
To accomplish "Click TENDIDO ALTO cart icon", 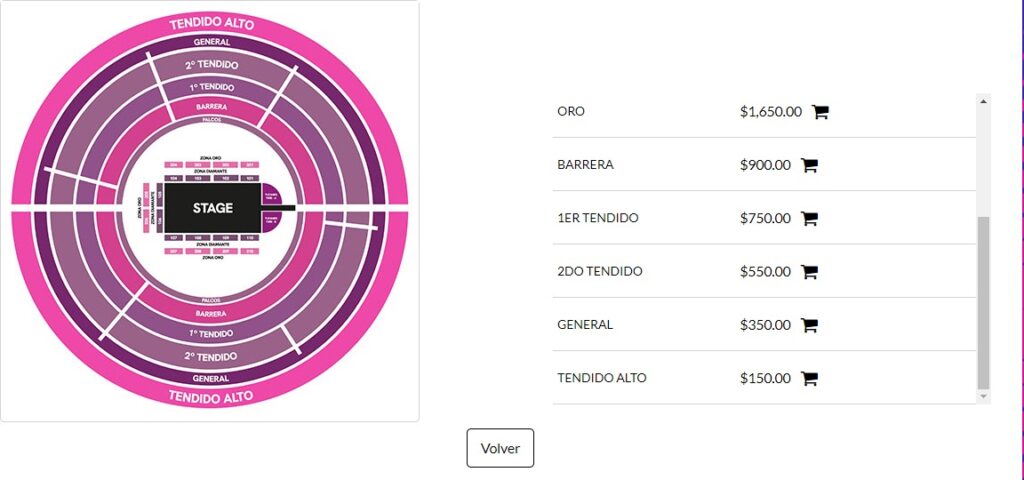I will tap(809, 378).
